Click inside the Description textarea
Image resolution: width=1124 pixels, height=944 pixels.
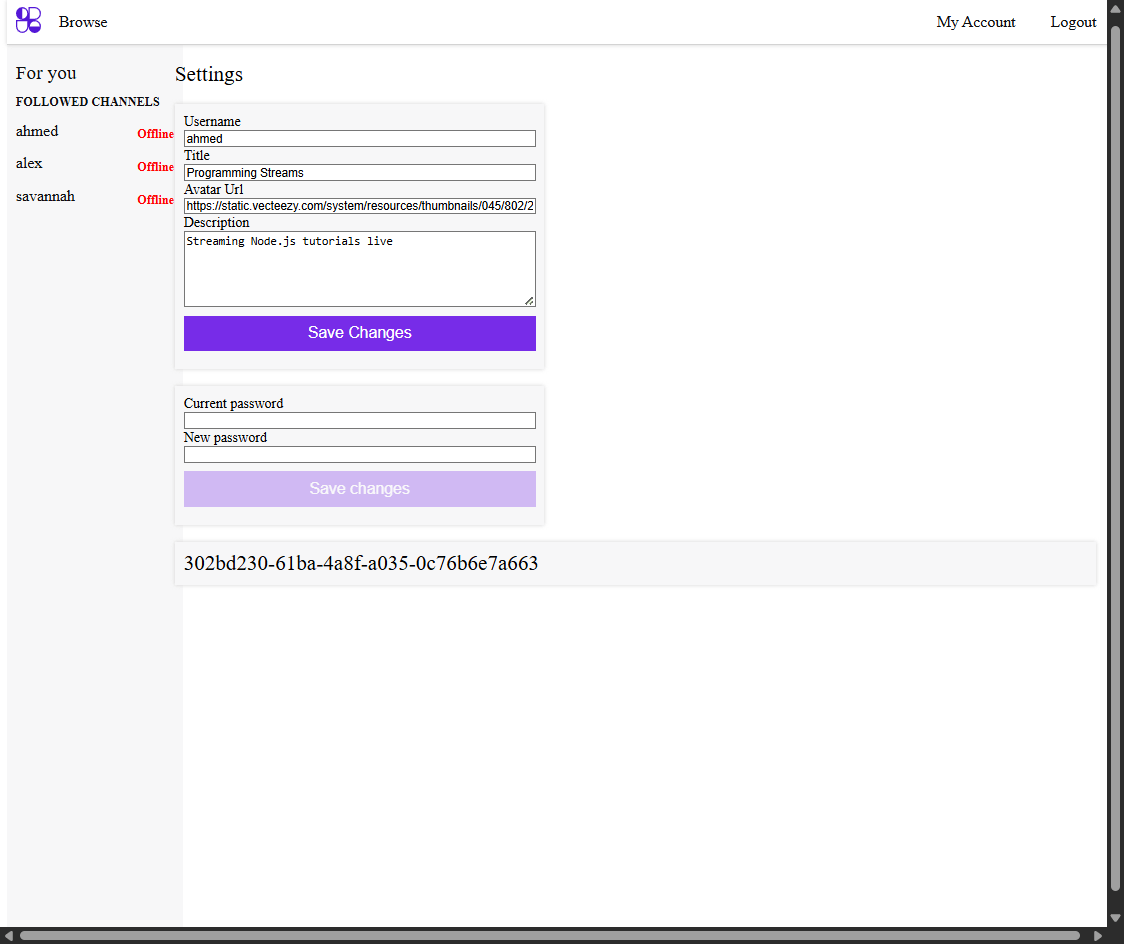click(359, 268)
